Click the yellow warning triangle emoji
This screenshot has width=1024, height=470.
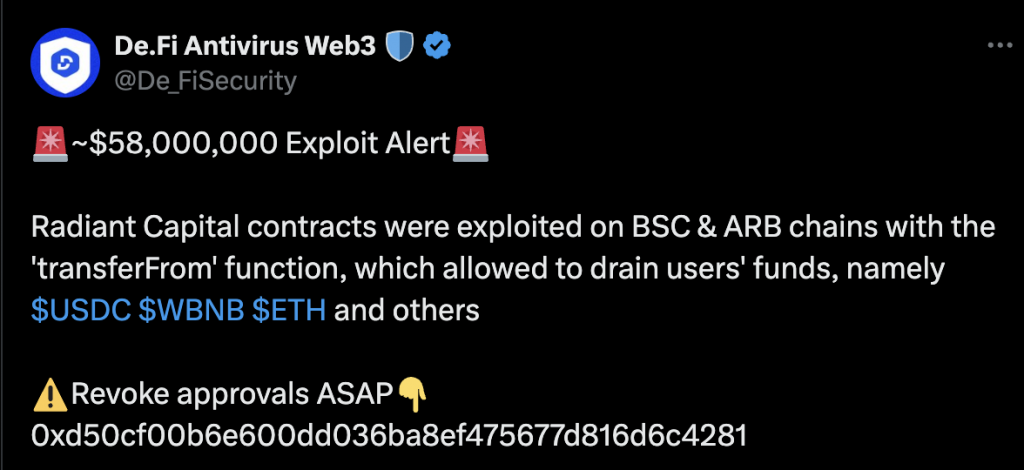coord(49,394)
